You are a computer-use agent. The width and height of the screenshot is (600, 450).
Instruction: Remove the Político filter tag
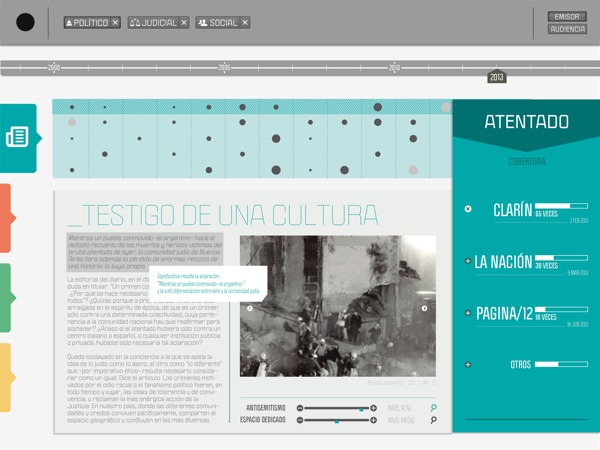pyautogui.click(x=115, y=22)
